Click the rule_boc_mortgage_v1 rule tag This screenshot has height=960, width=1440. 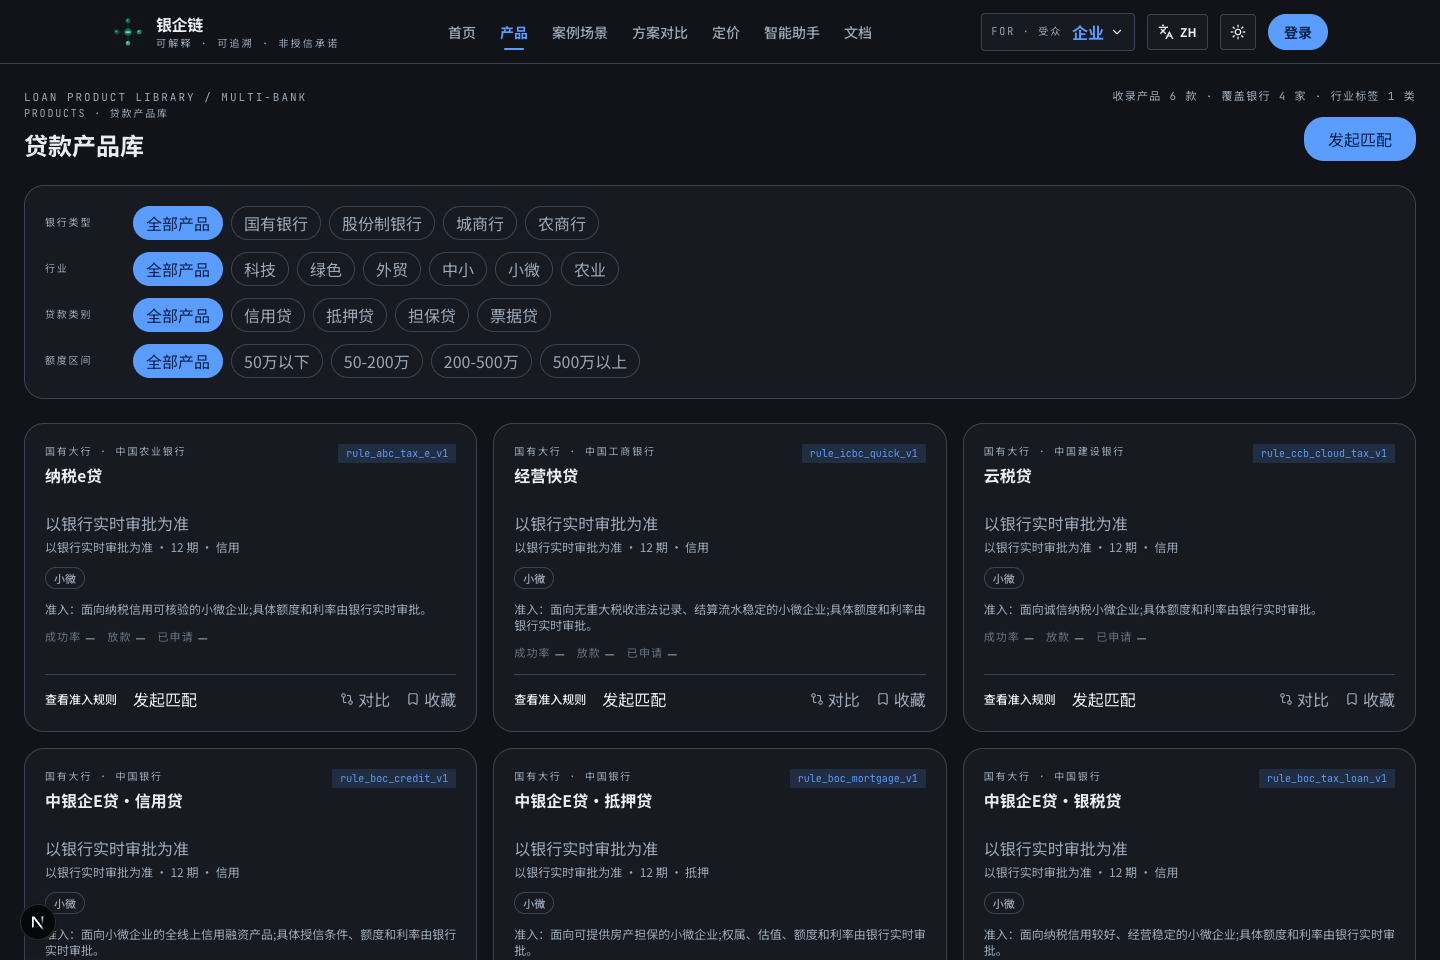coord(858,778)
